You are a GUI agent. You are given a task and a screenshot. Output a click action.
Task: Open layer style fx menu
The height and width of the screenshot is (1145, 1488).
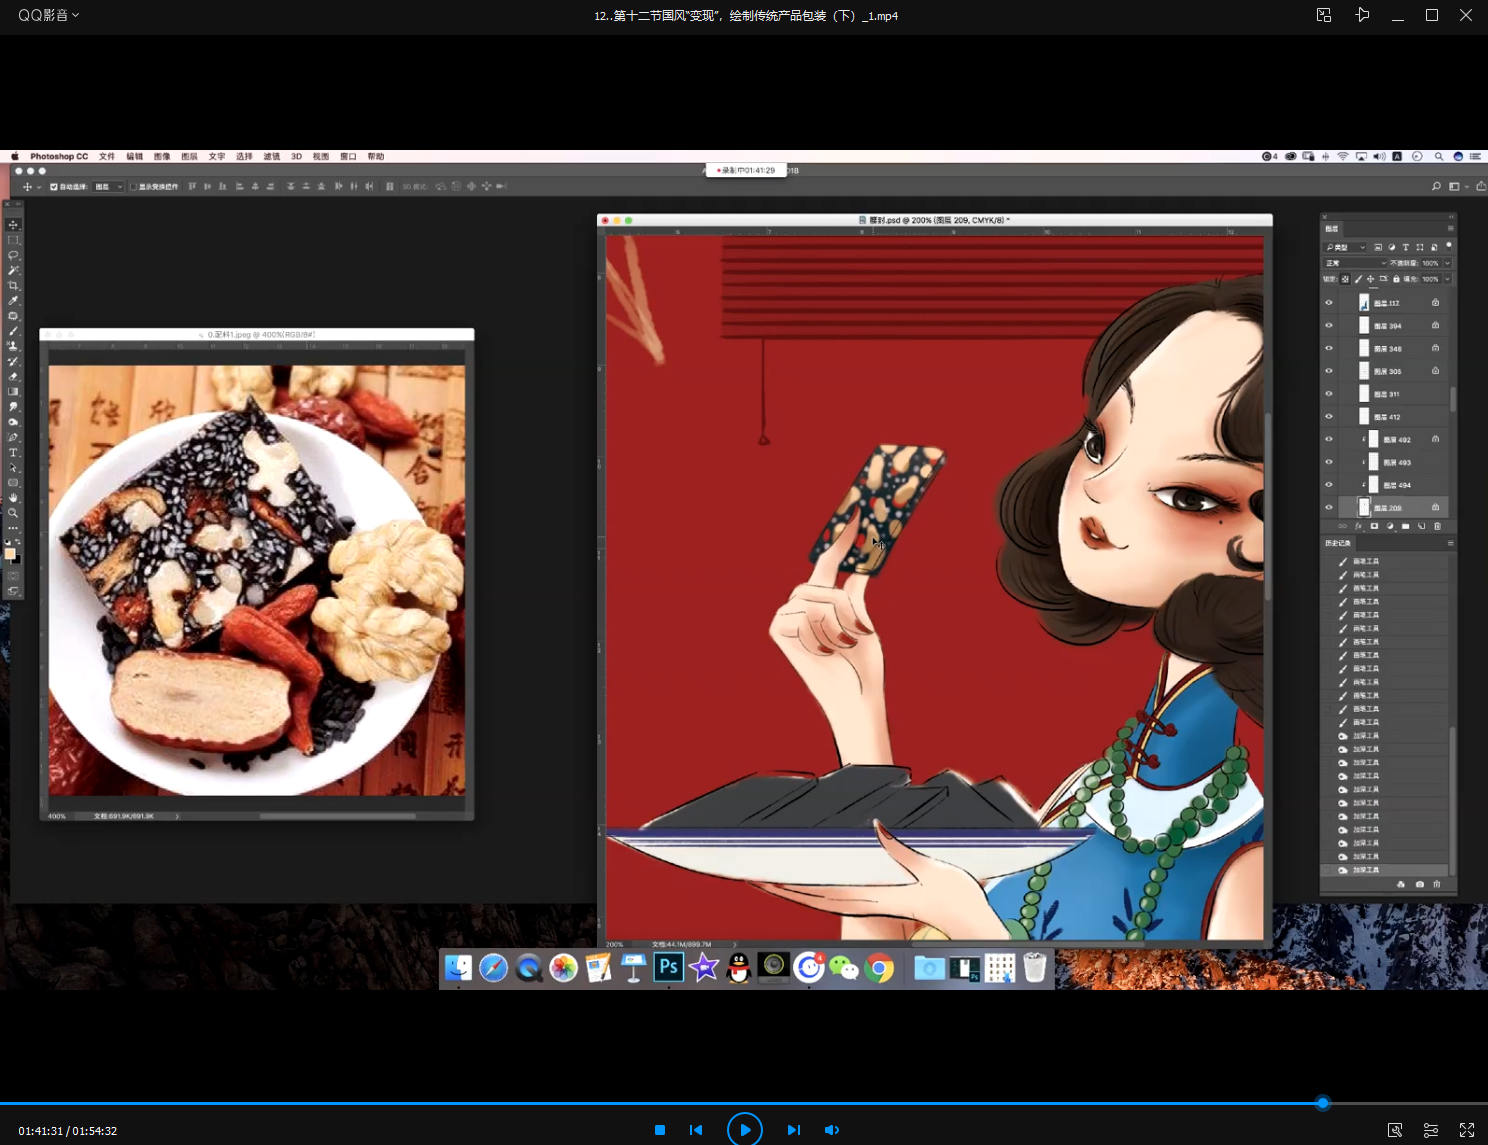tap(1358, 526)
